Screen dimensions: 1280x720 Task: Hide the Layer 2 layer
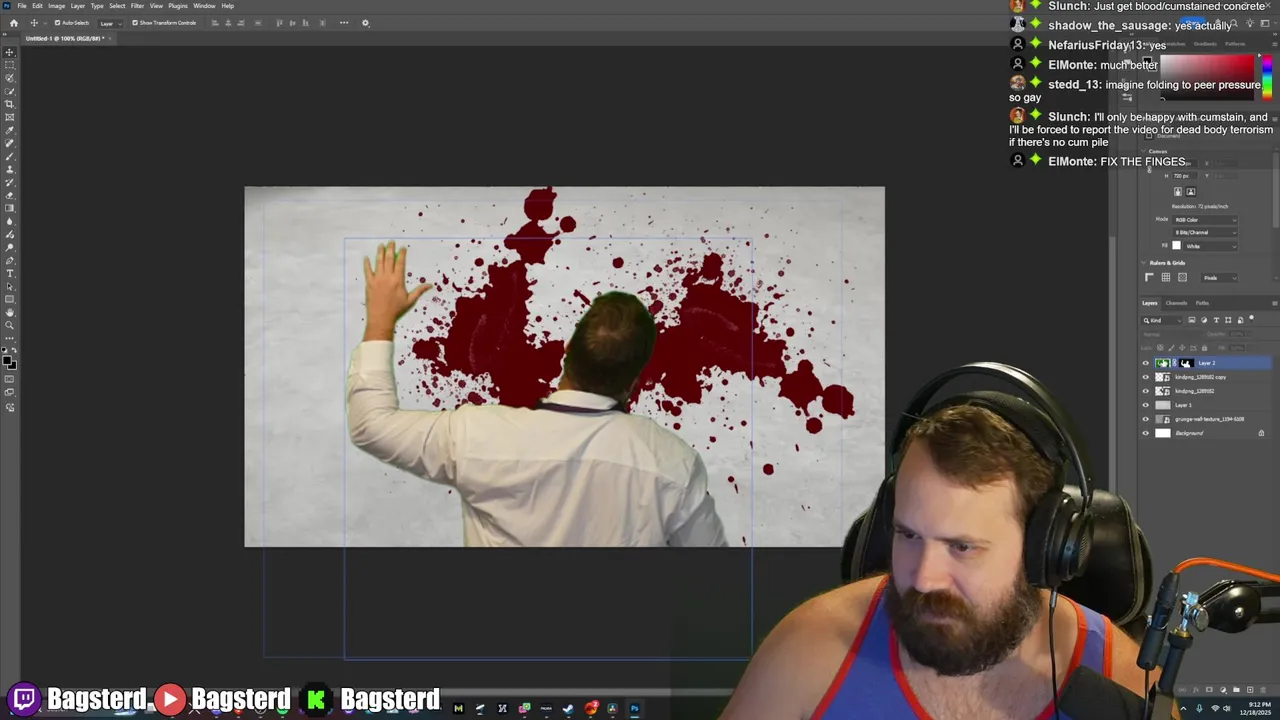tap(1146, 363)
